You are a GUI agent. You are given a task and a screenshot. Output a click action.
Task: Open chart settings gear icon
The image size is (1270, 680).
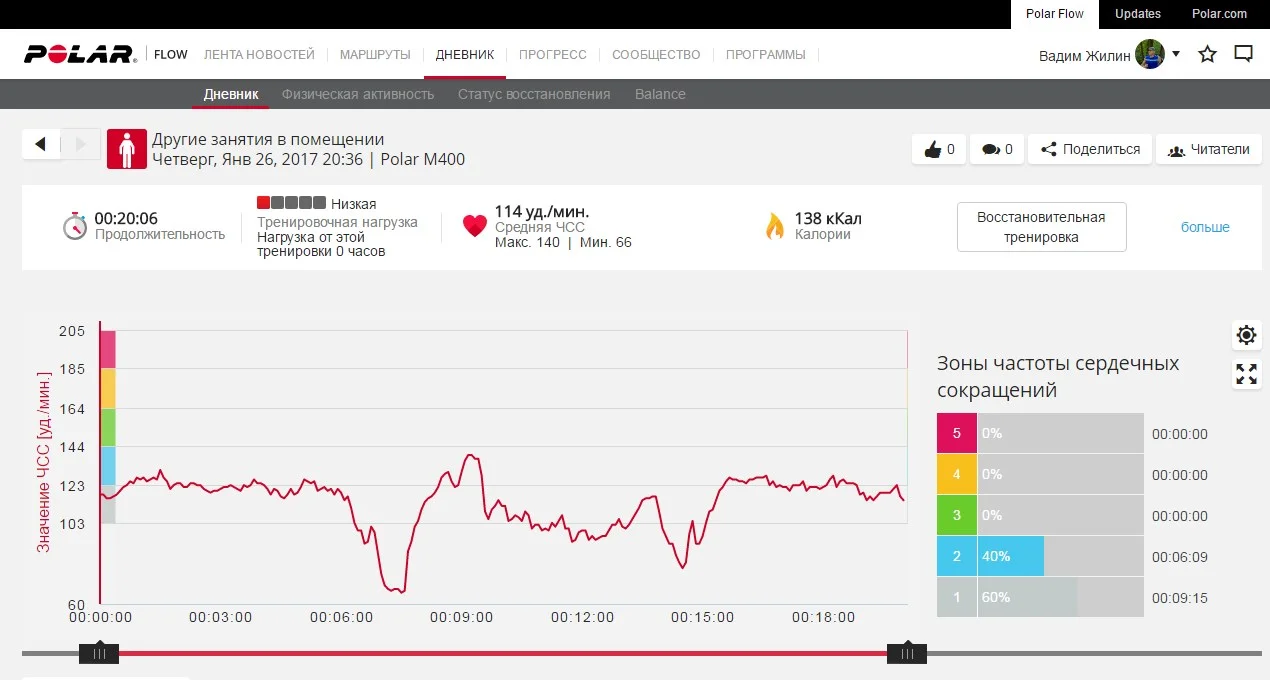coord(1246,335)
